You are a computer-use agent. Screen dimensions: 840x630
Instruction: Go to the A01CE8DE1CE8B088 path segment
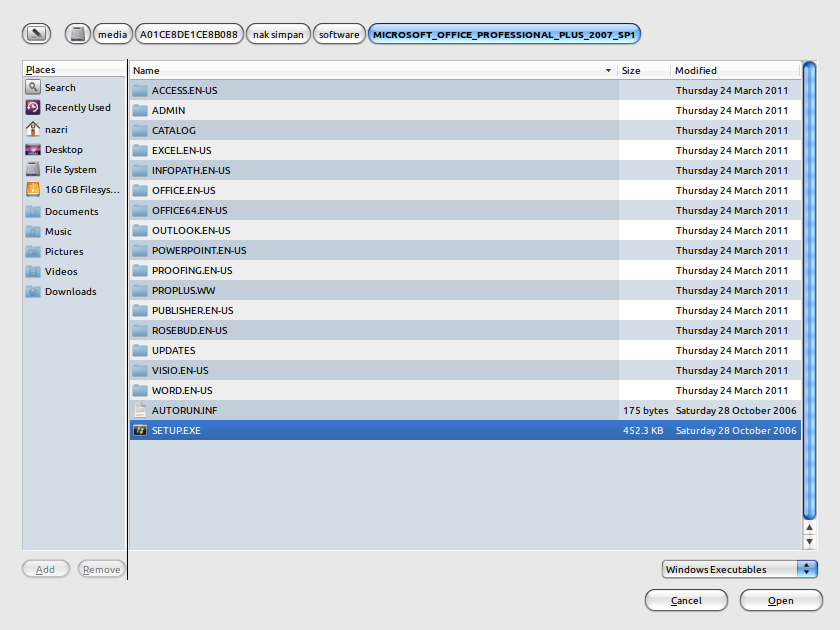pyautogui.click(x=189, y=34)
